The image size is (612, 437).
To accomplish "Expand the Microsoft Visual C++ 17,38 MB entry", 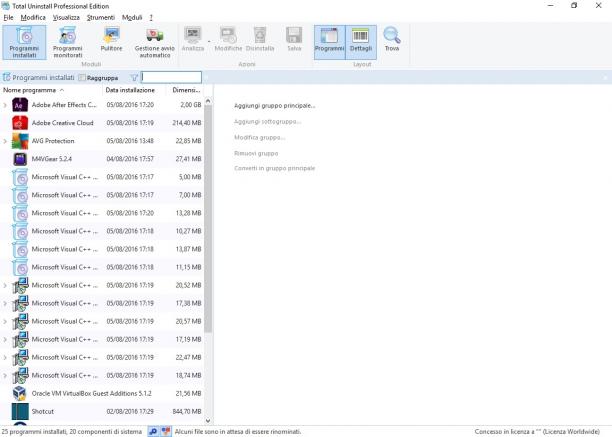I will pyautogui.click(x=5, y=303).
